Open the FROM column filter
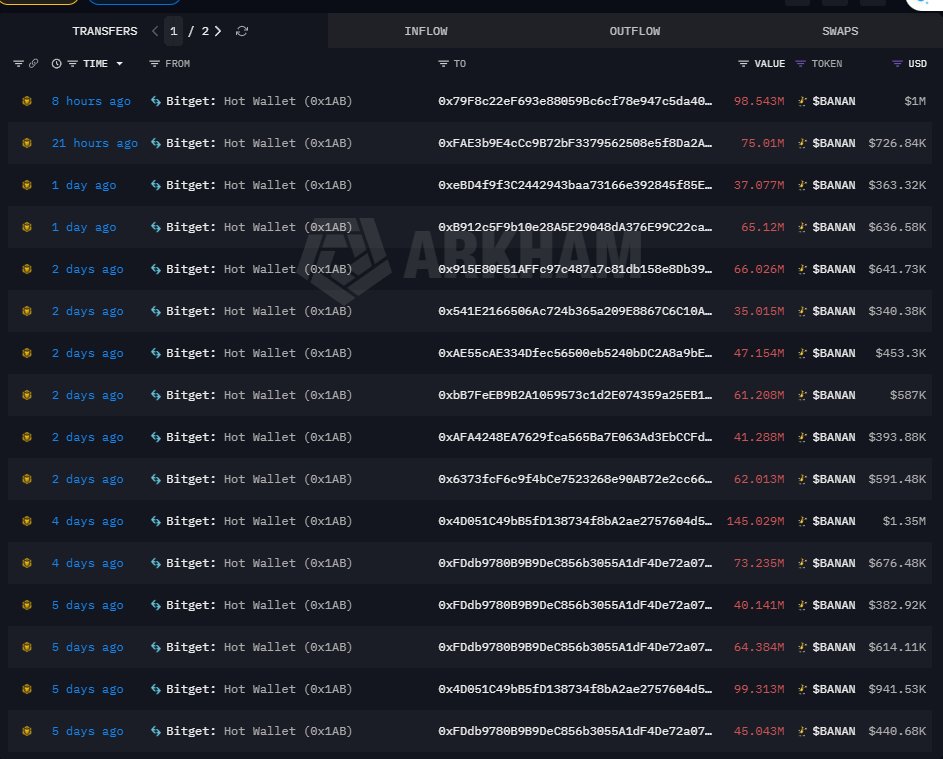Image resolution: width=943 pixels, height=759 pixels. pyautogui.click(x=155, y=64)
